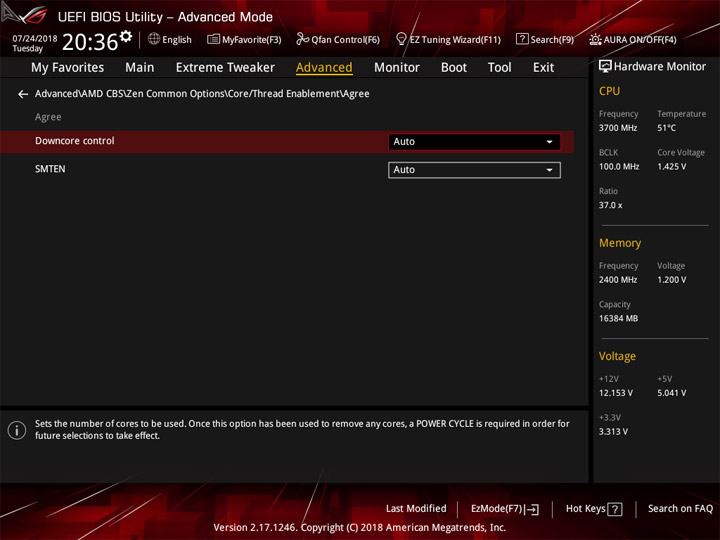The width and height of the screenshot is (720, 540).
Task: Click the Memory frequency value 2400 MHz
Action: [x=618, y=280]
